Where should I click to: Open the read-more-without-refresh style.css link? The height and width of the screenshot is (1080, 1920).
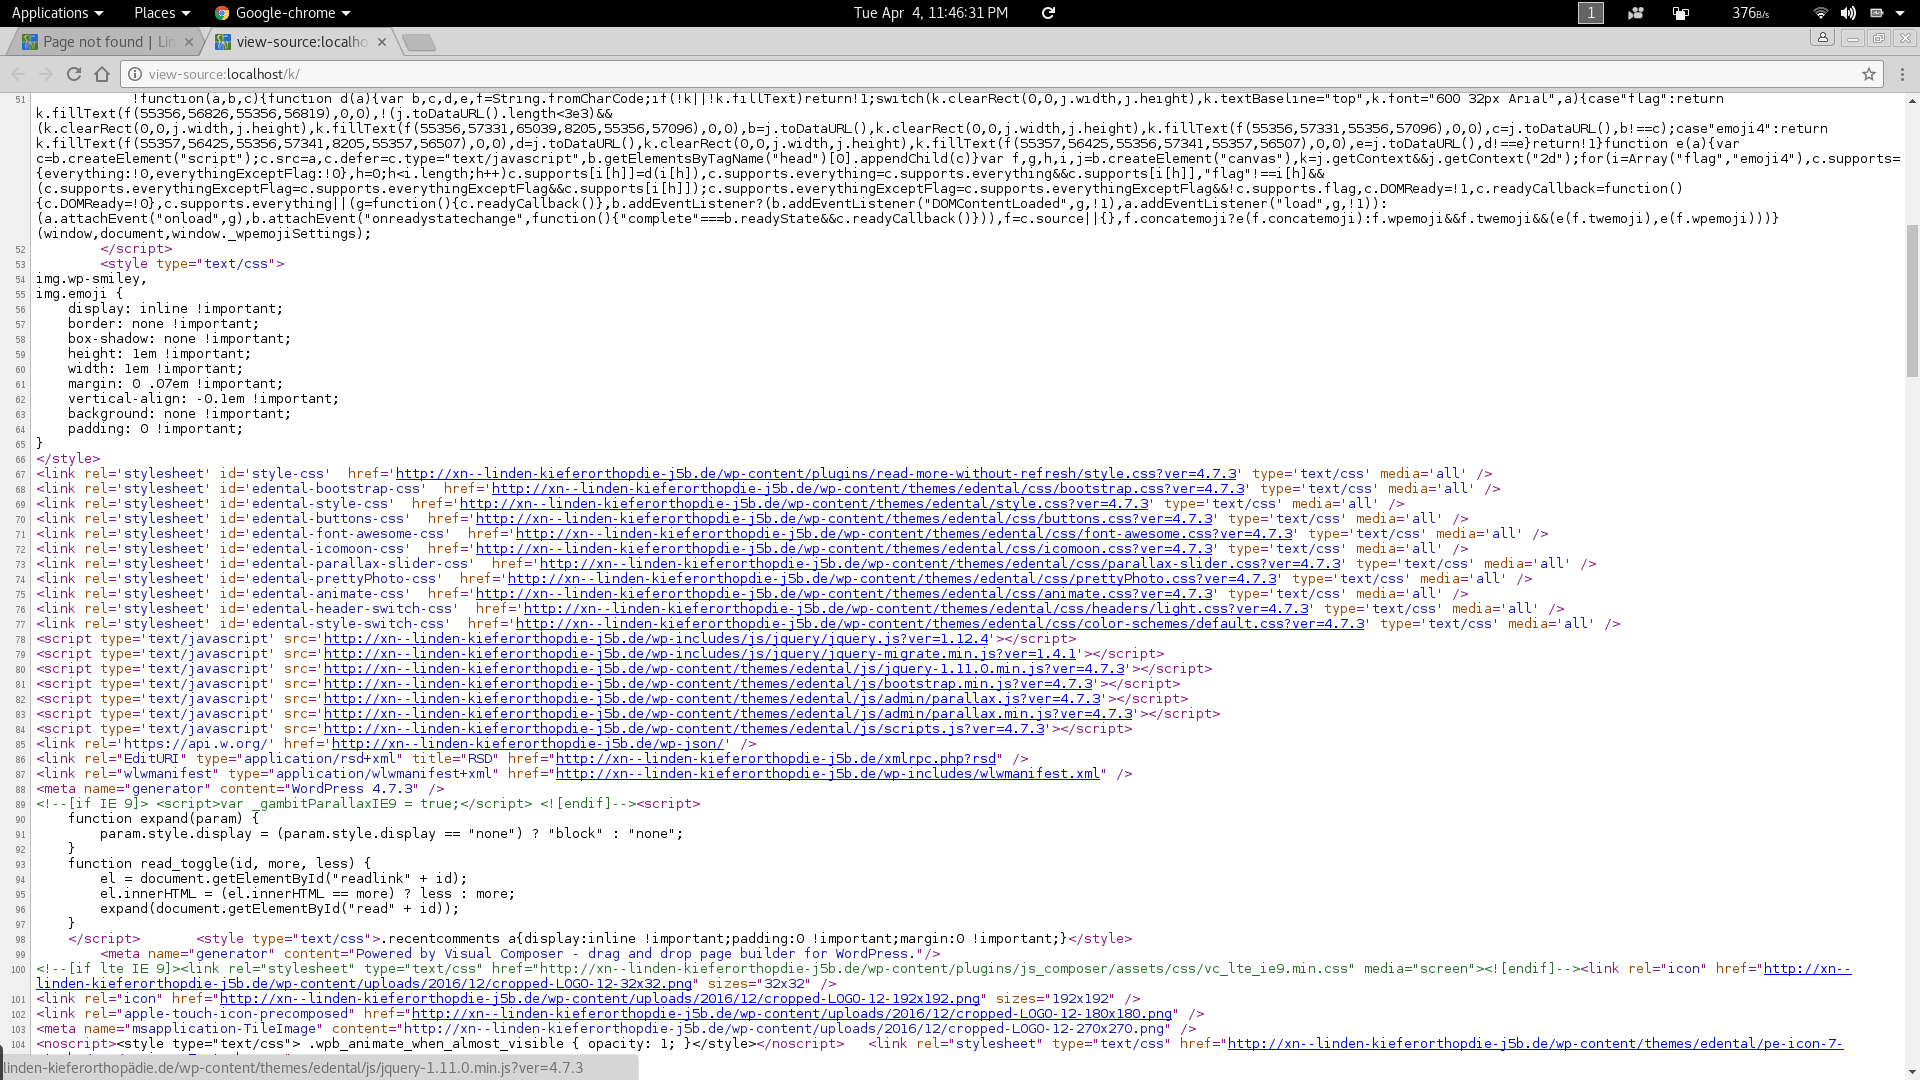tap(816, 474)
